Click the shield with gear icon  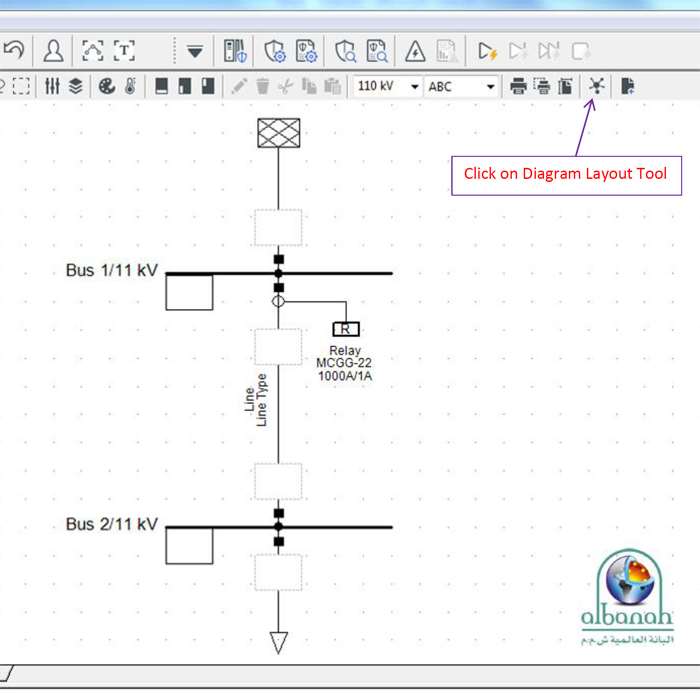coord(275,50)
